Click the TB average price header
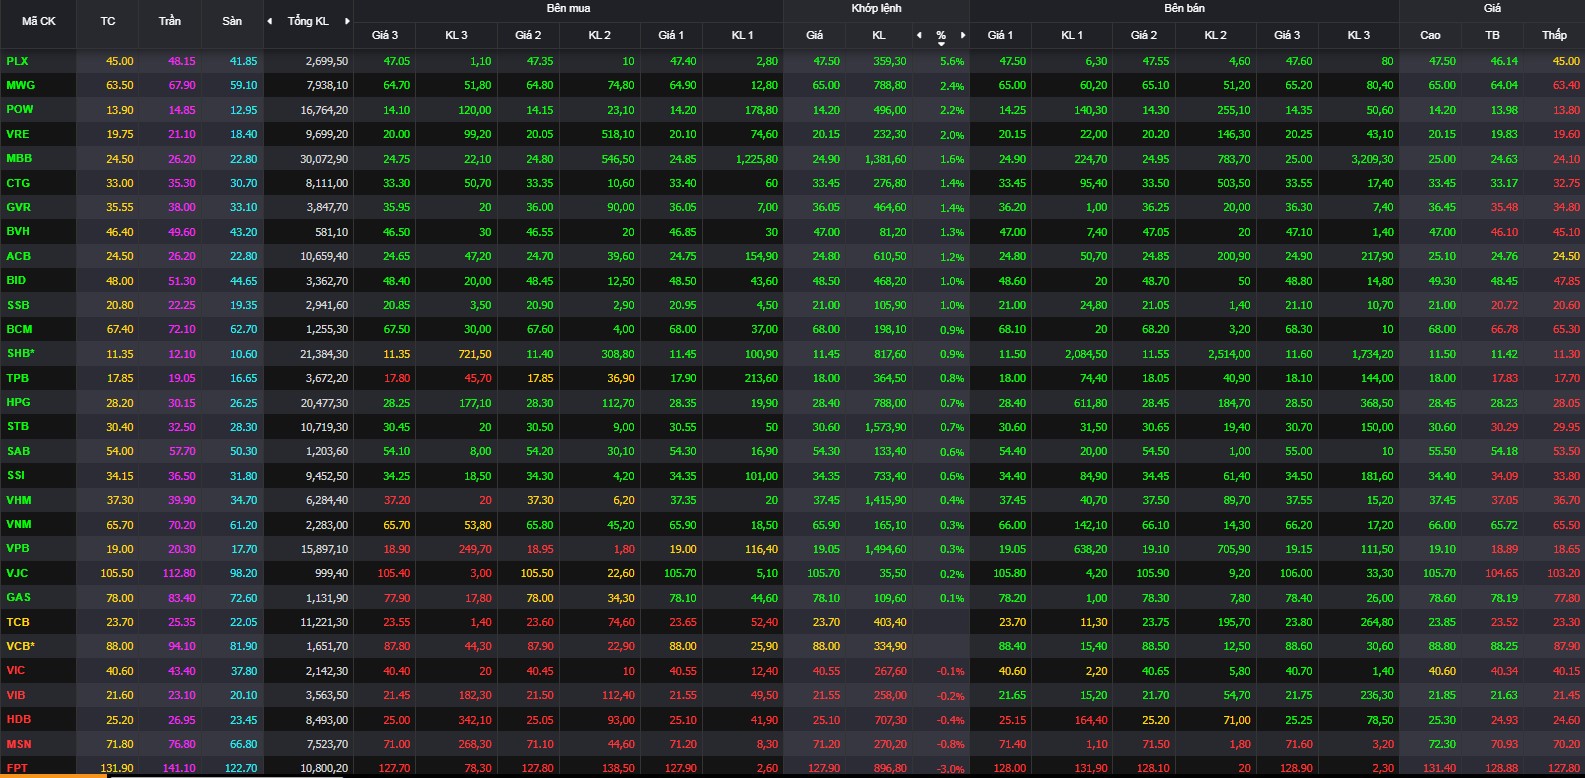Image resolution: width=1585 pixels, height=778 pixels. (1492, 35)
